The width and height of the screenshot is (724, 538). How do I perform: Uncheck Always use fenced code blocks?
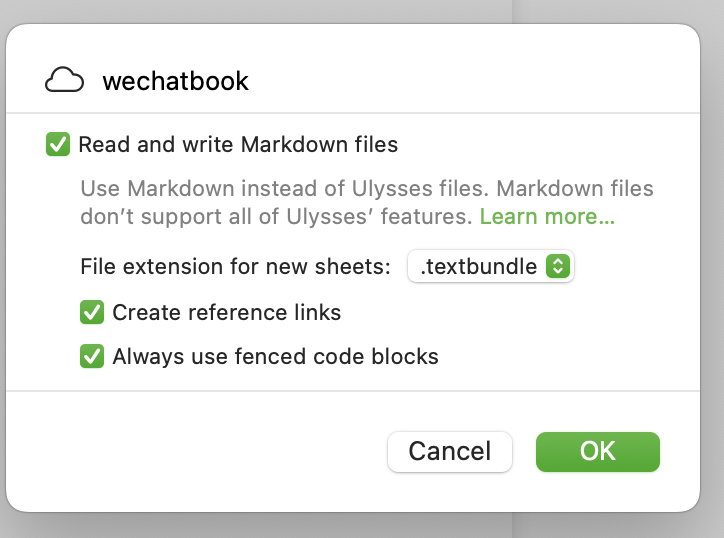92,356
